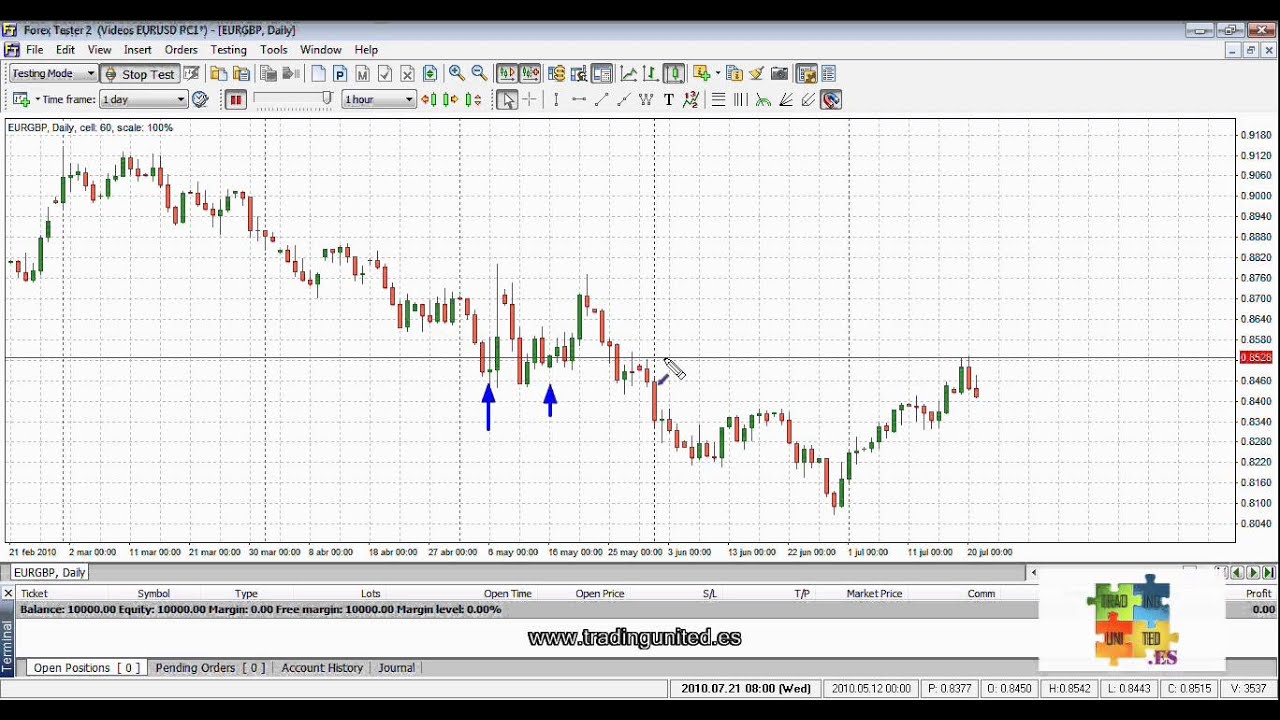Viewport: 1280px width, 720px height.
Task: Select the W wave symbols tool
Action: pyautogui.click(x=646, y=99)
